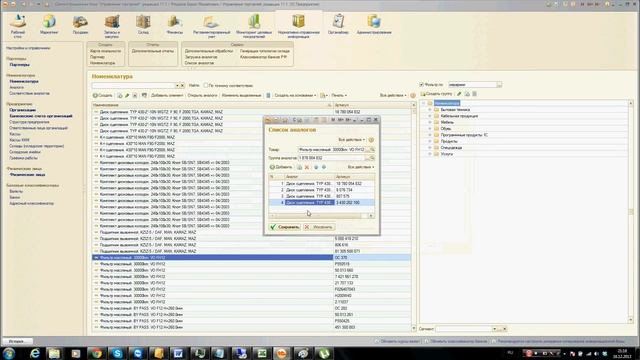This screenshot has width=640, height=360.
Task: Expand Кабельная продукция folder
Action: pos(429,116)
